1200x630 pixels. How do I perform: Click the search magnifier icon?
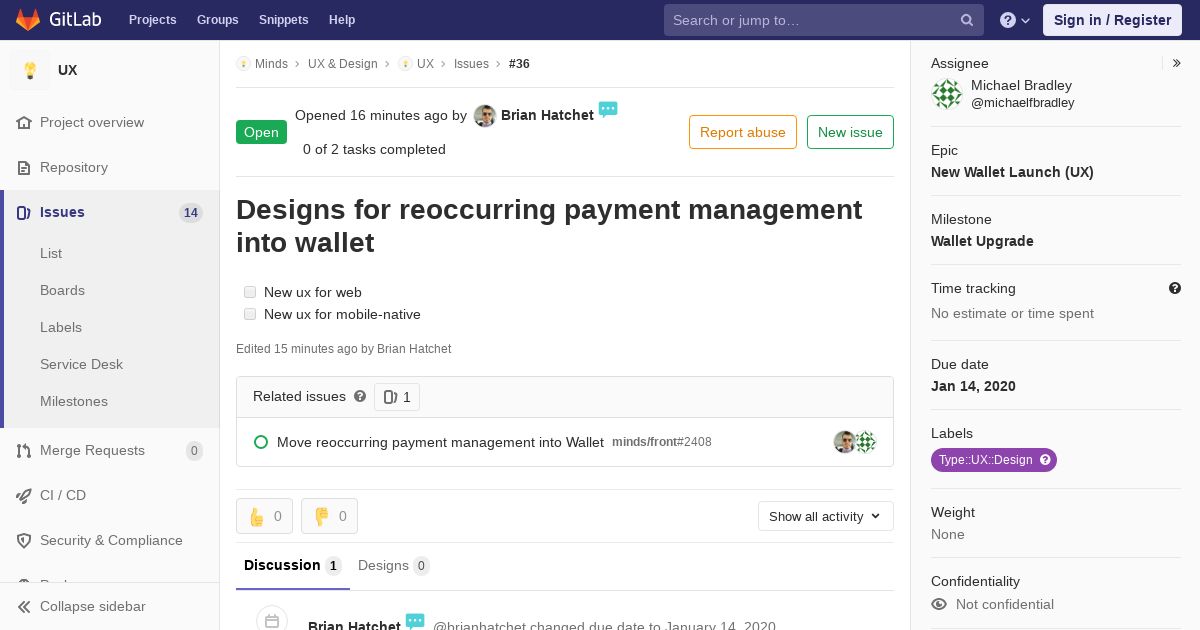coord(967,20)
